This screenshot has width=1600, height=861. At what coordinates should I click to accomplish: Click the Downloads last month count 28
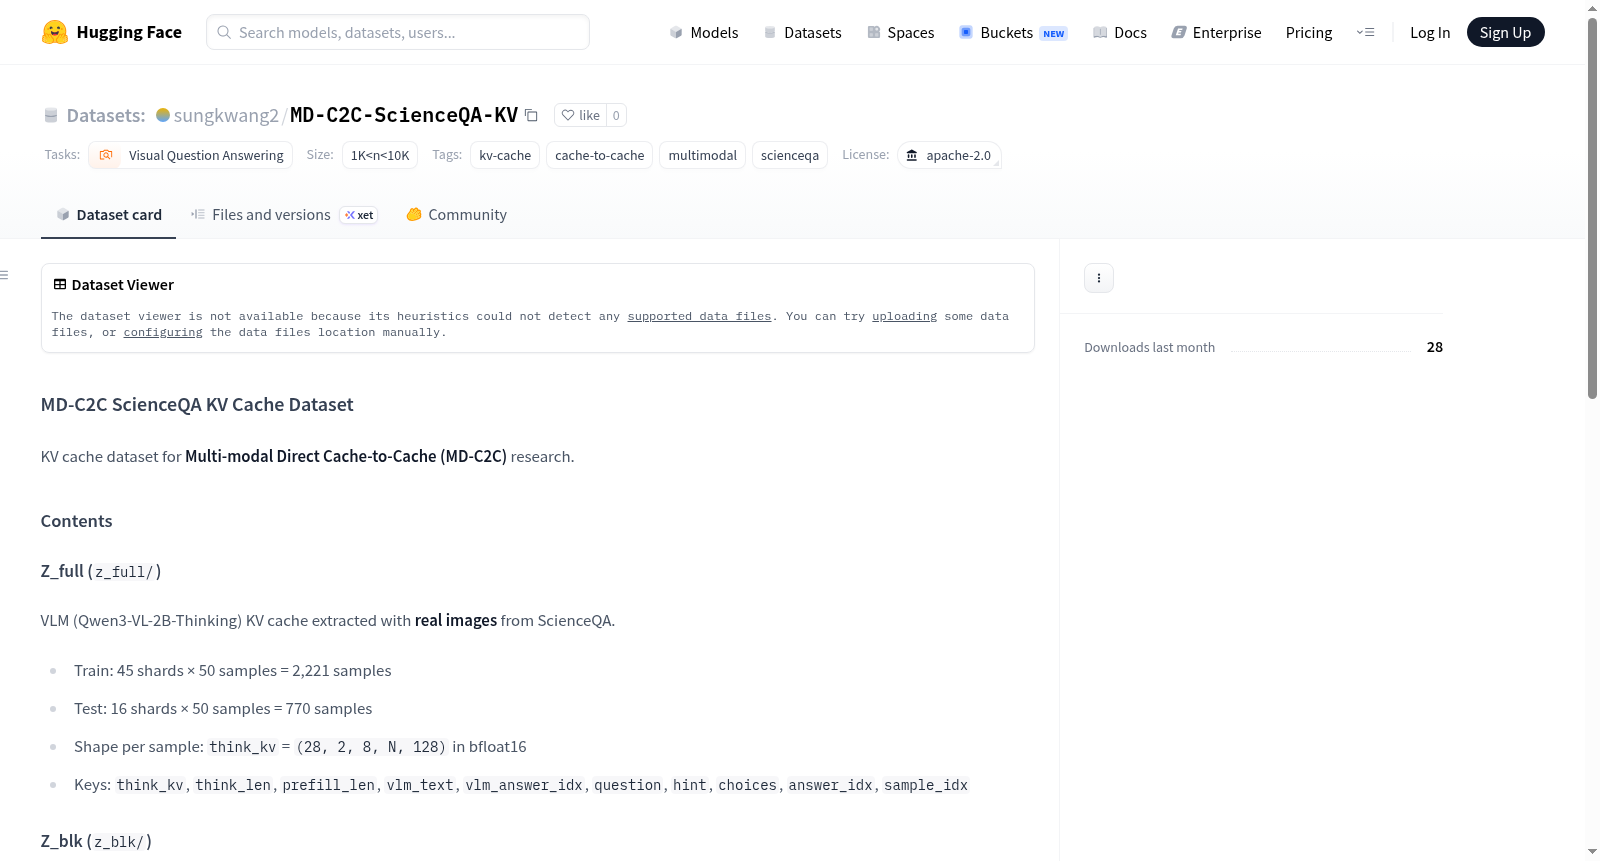[x=1435, y=347]
